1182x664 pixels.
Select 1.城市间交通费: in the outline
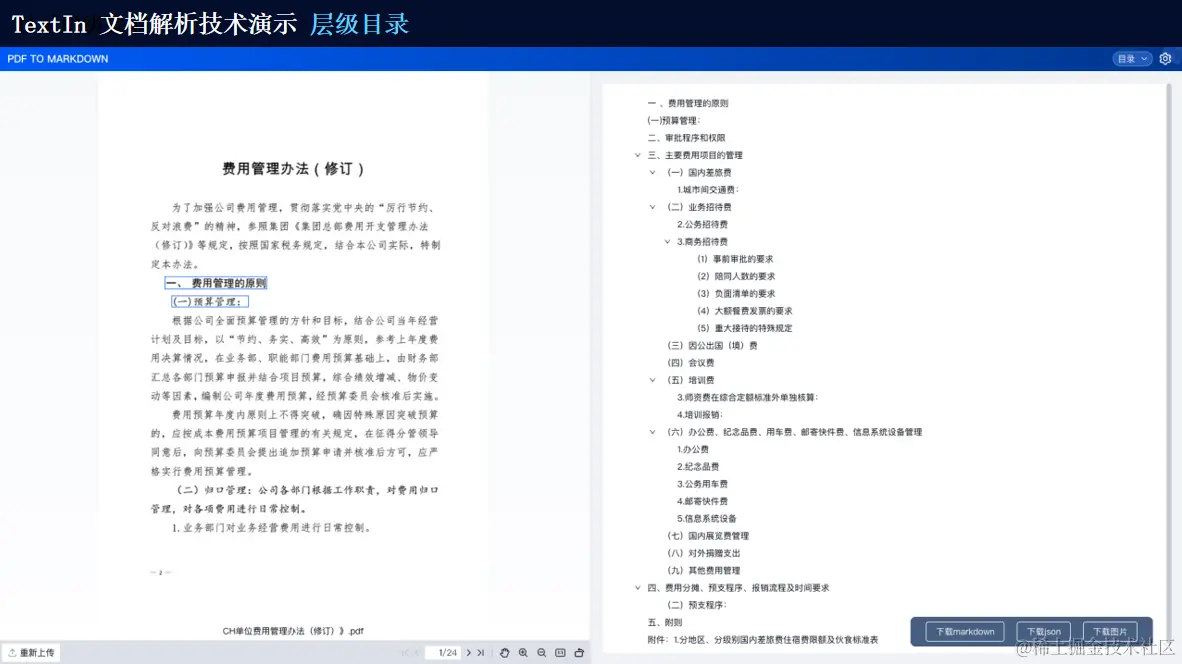[x=707, y=190]
